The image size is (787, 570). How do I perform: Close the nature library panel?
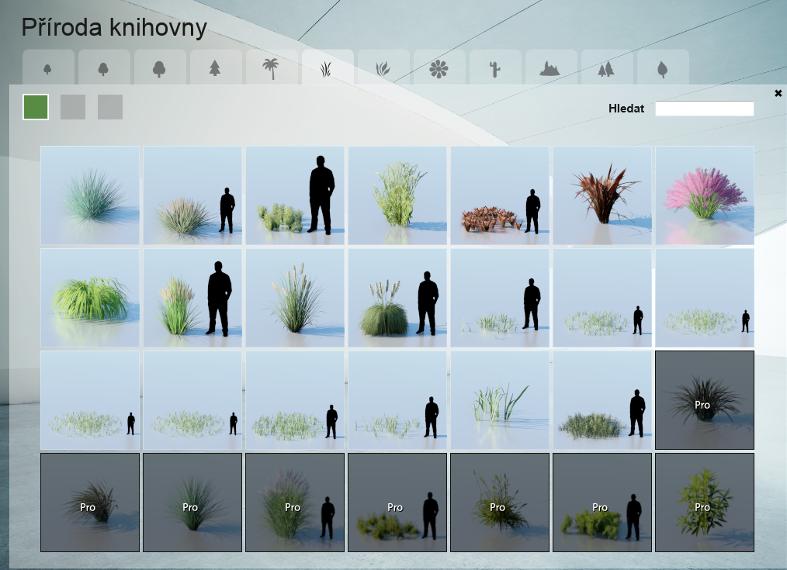click(778, 93)
